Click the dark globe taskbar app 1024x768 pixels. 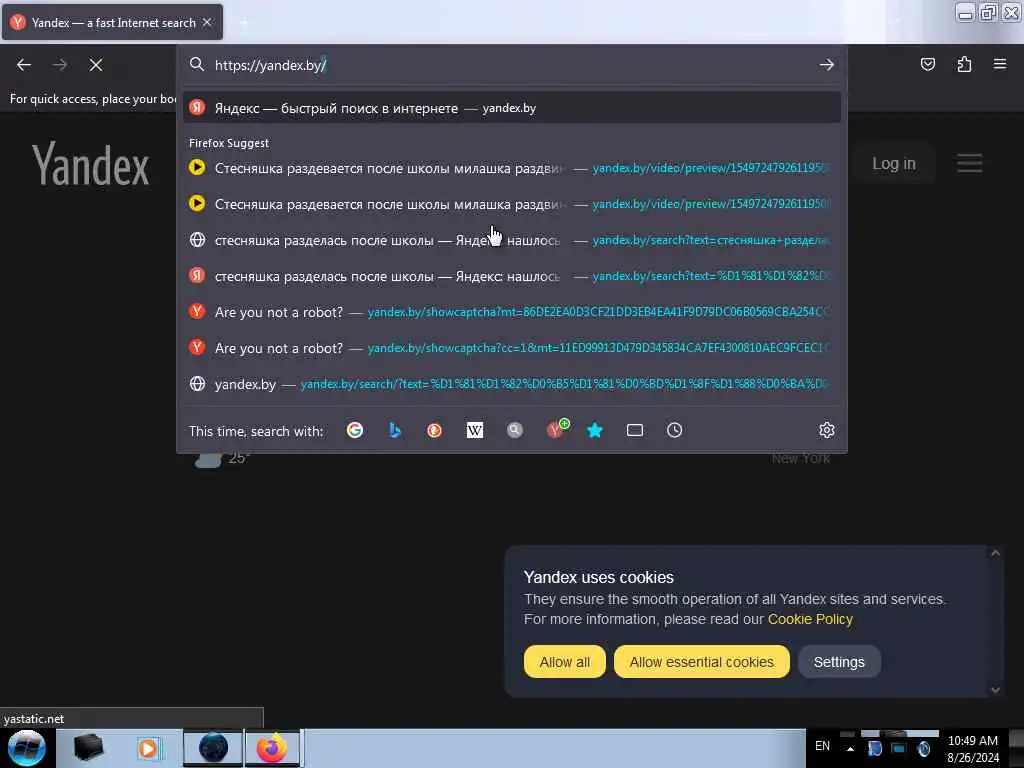point(213,748)
